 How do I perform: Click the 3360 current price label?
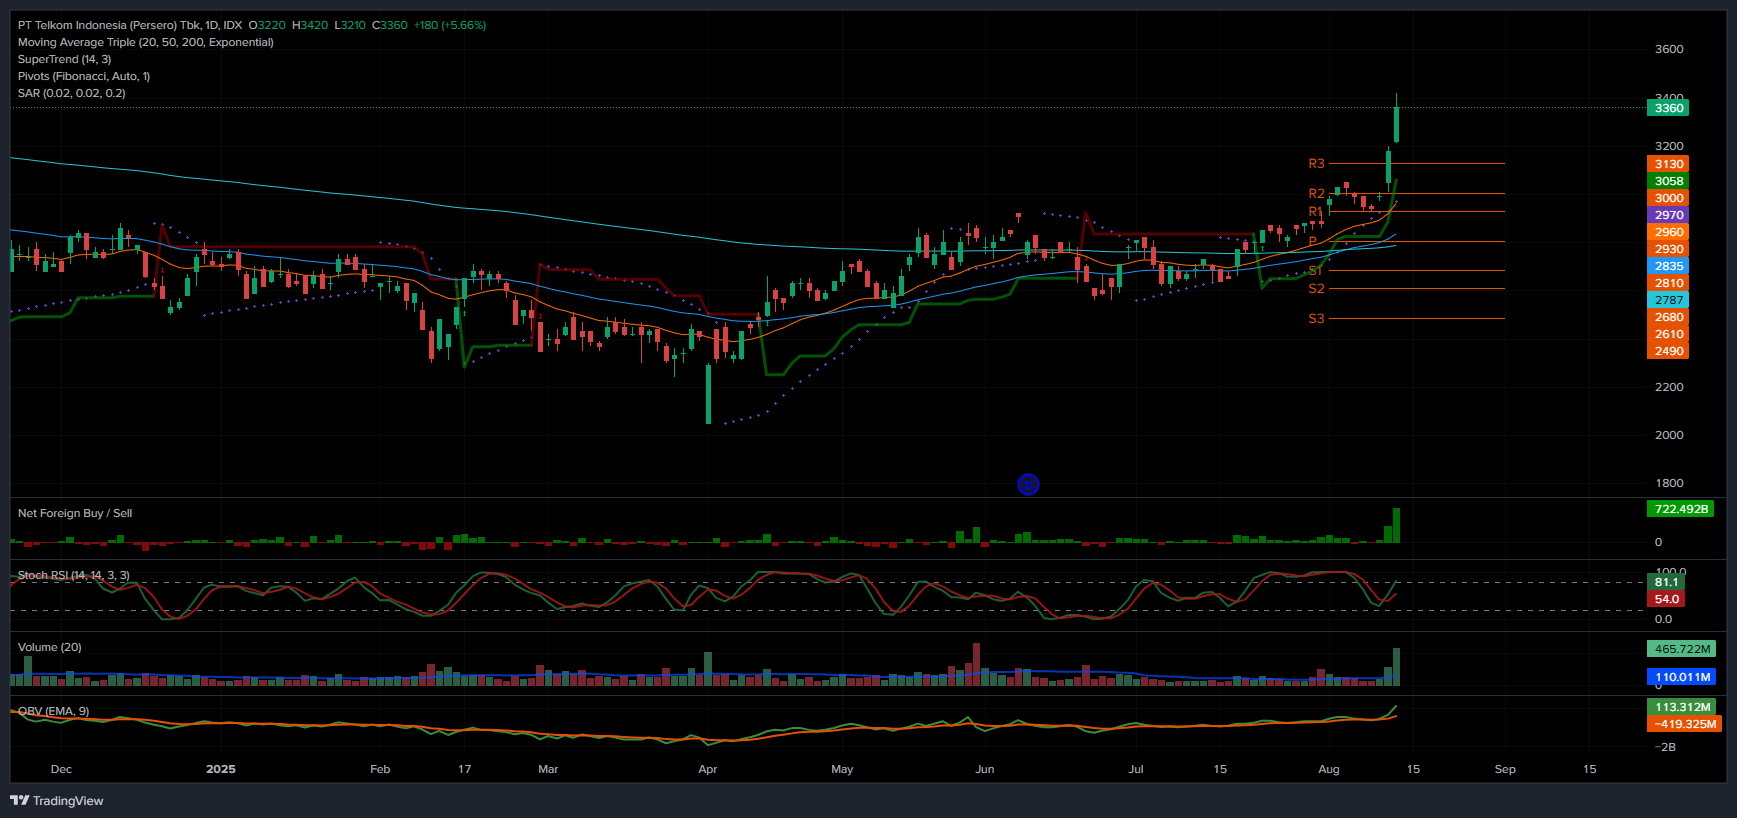(x=1668, y=108)
